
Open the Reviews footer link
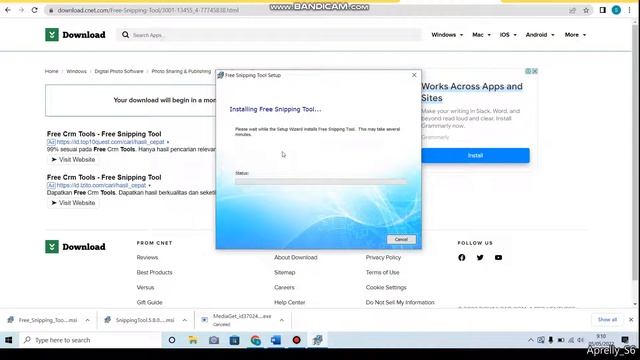147,258
